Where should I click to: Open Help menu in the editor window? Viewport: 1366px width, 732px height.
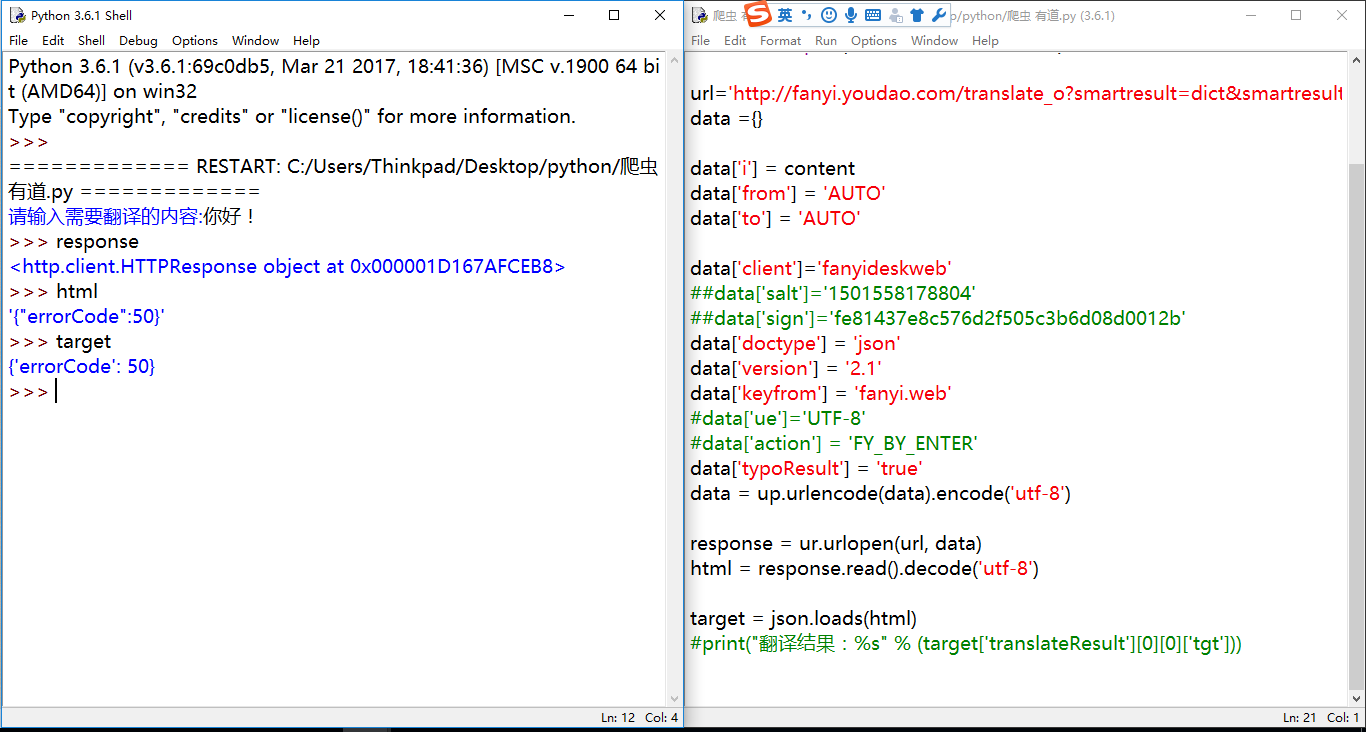[x=985, y=41]
